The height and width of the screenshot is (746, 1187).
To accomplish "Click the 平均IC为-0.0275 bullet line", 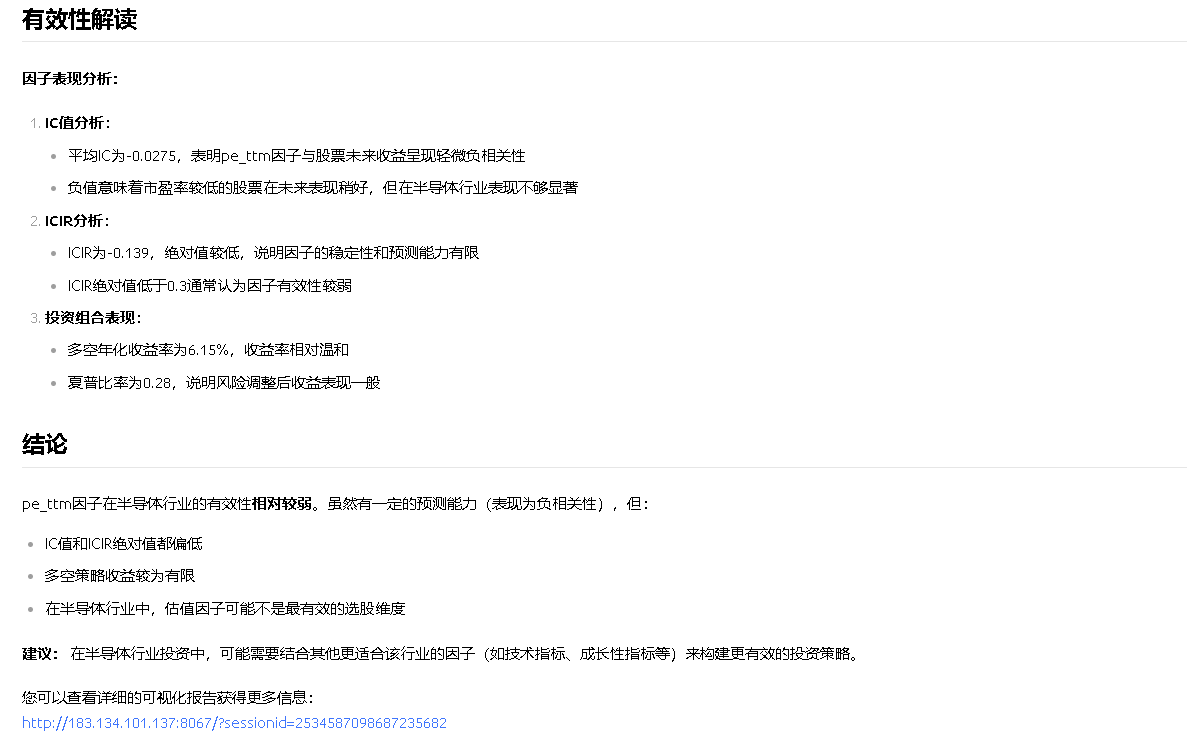I will pyautogui.click(x=296, y=156).
